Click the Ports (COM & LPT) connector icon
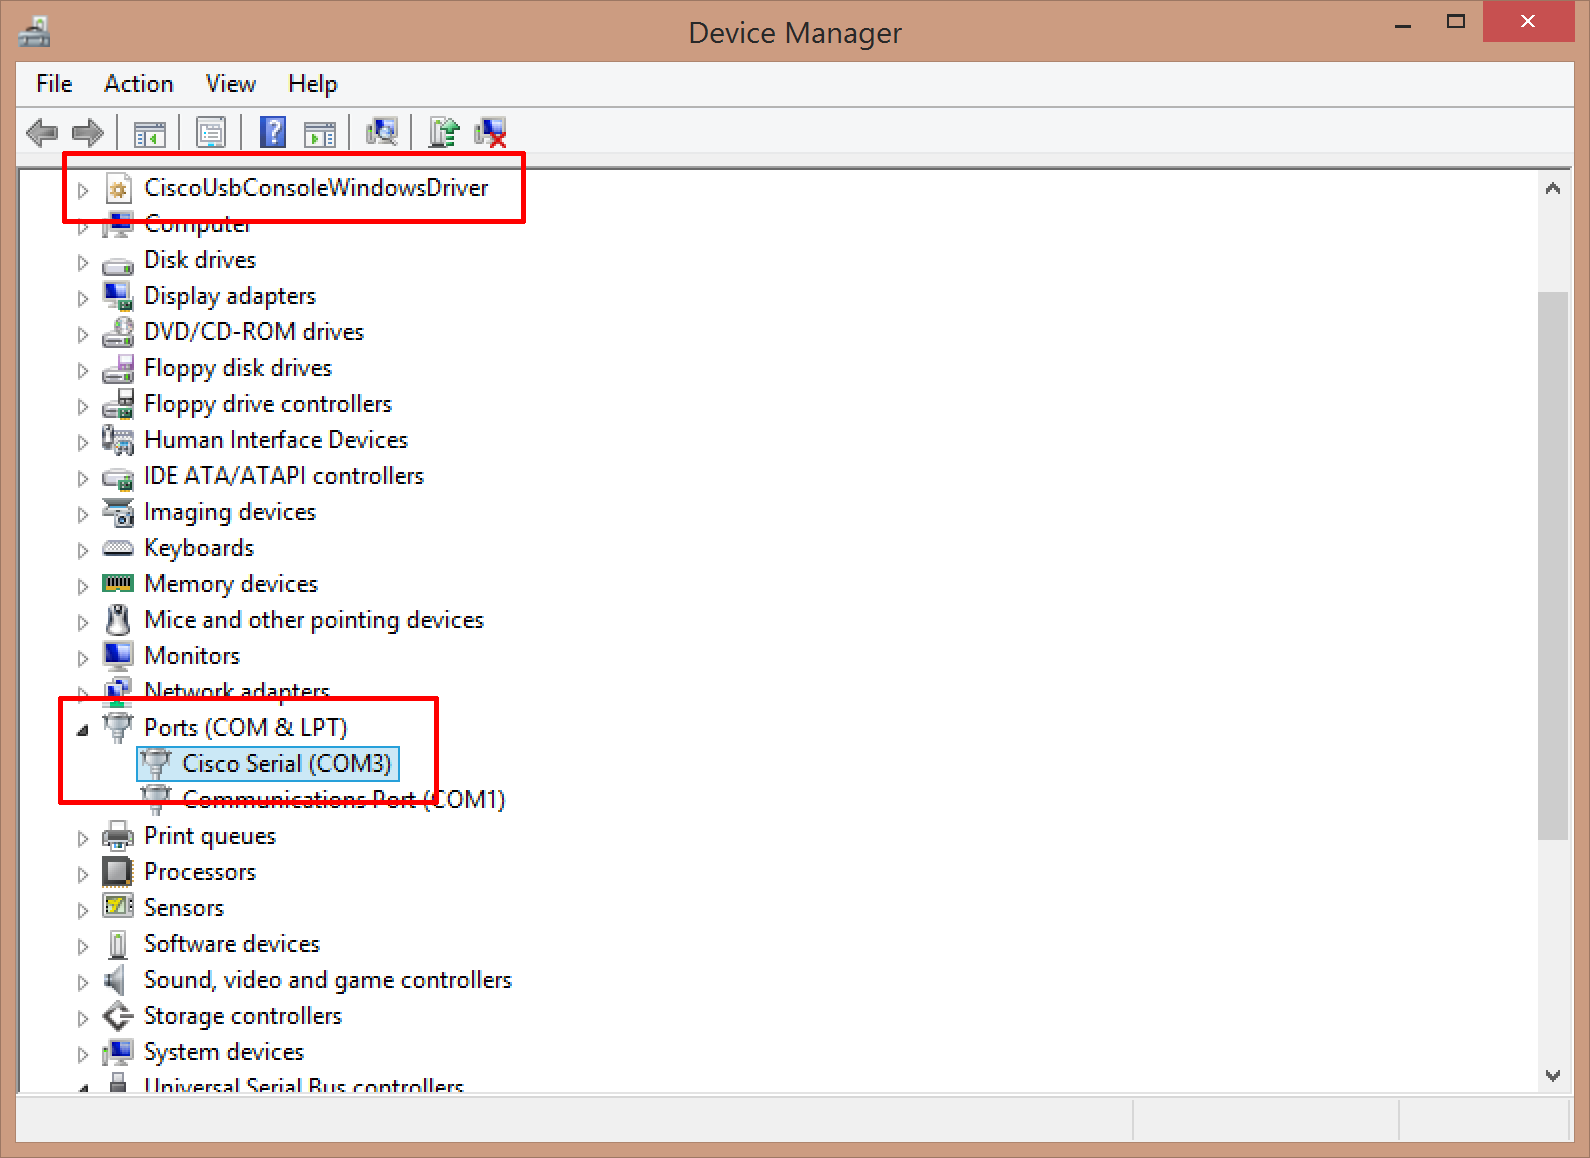The width and height of the screenshot is (1590, 1158). coord(118,728)
